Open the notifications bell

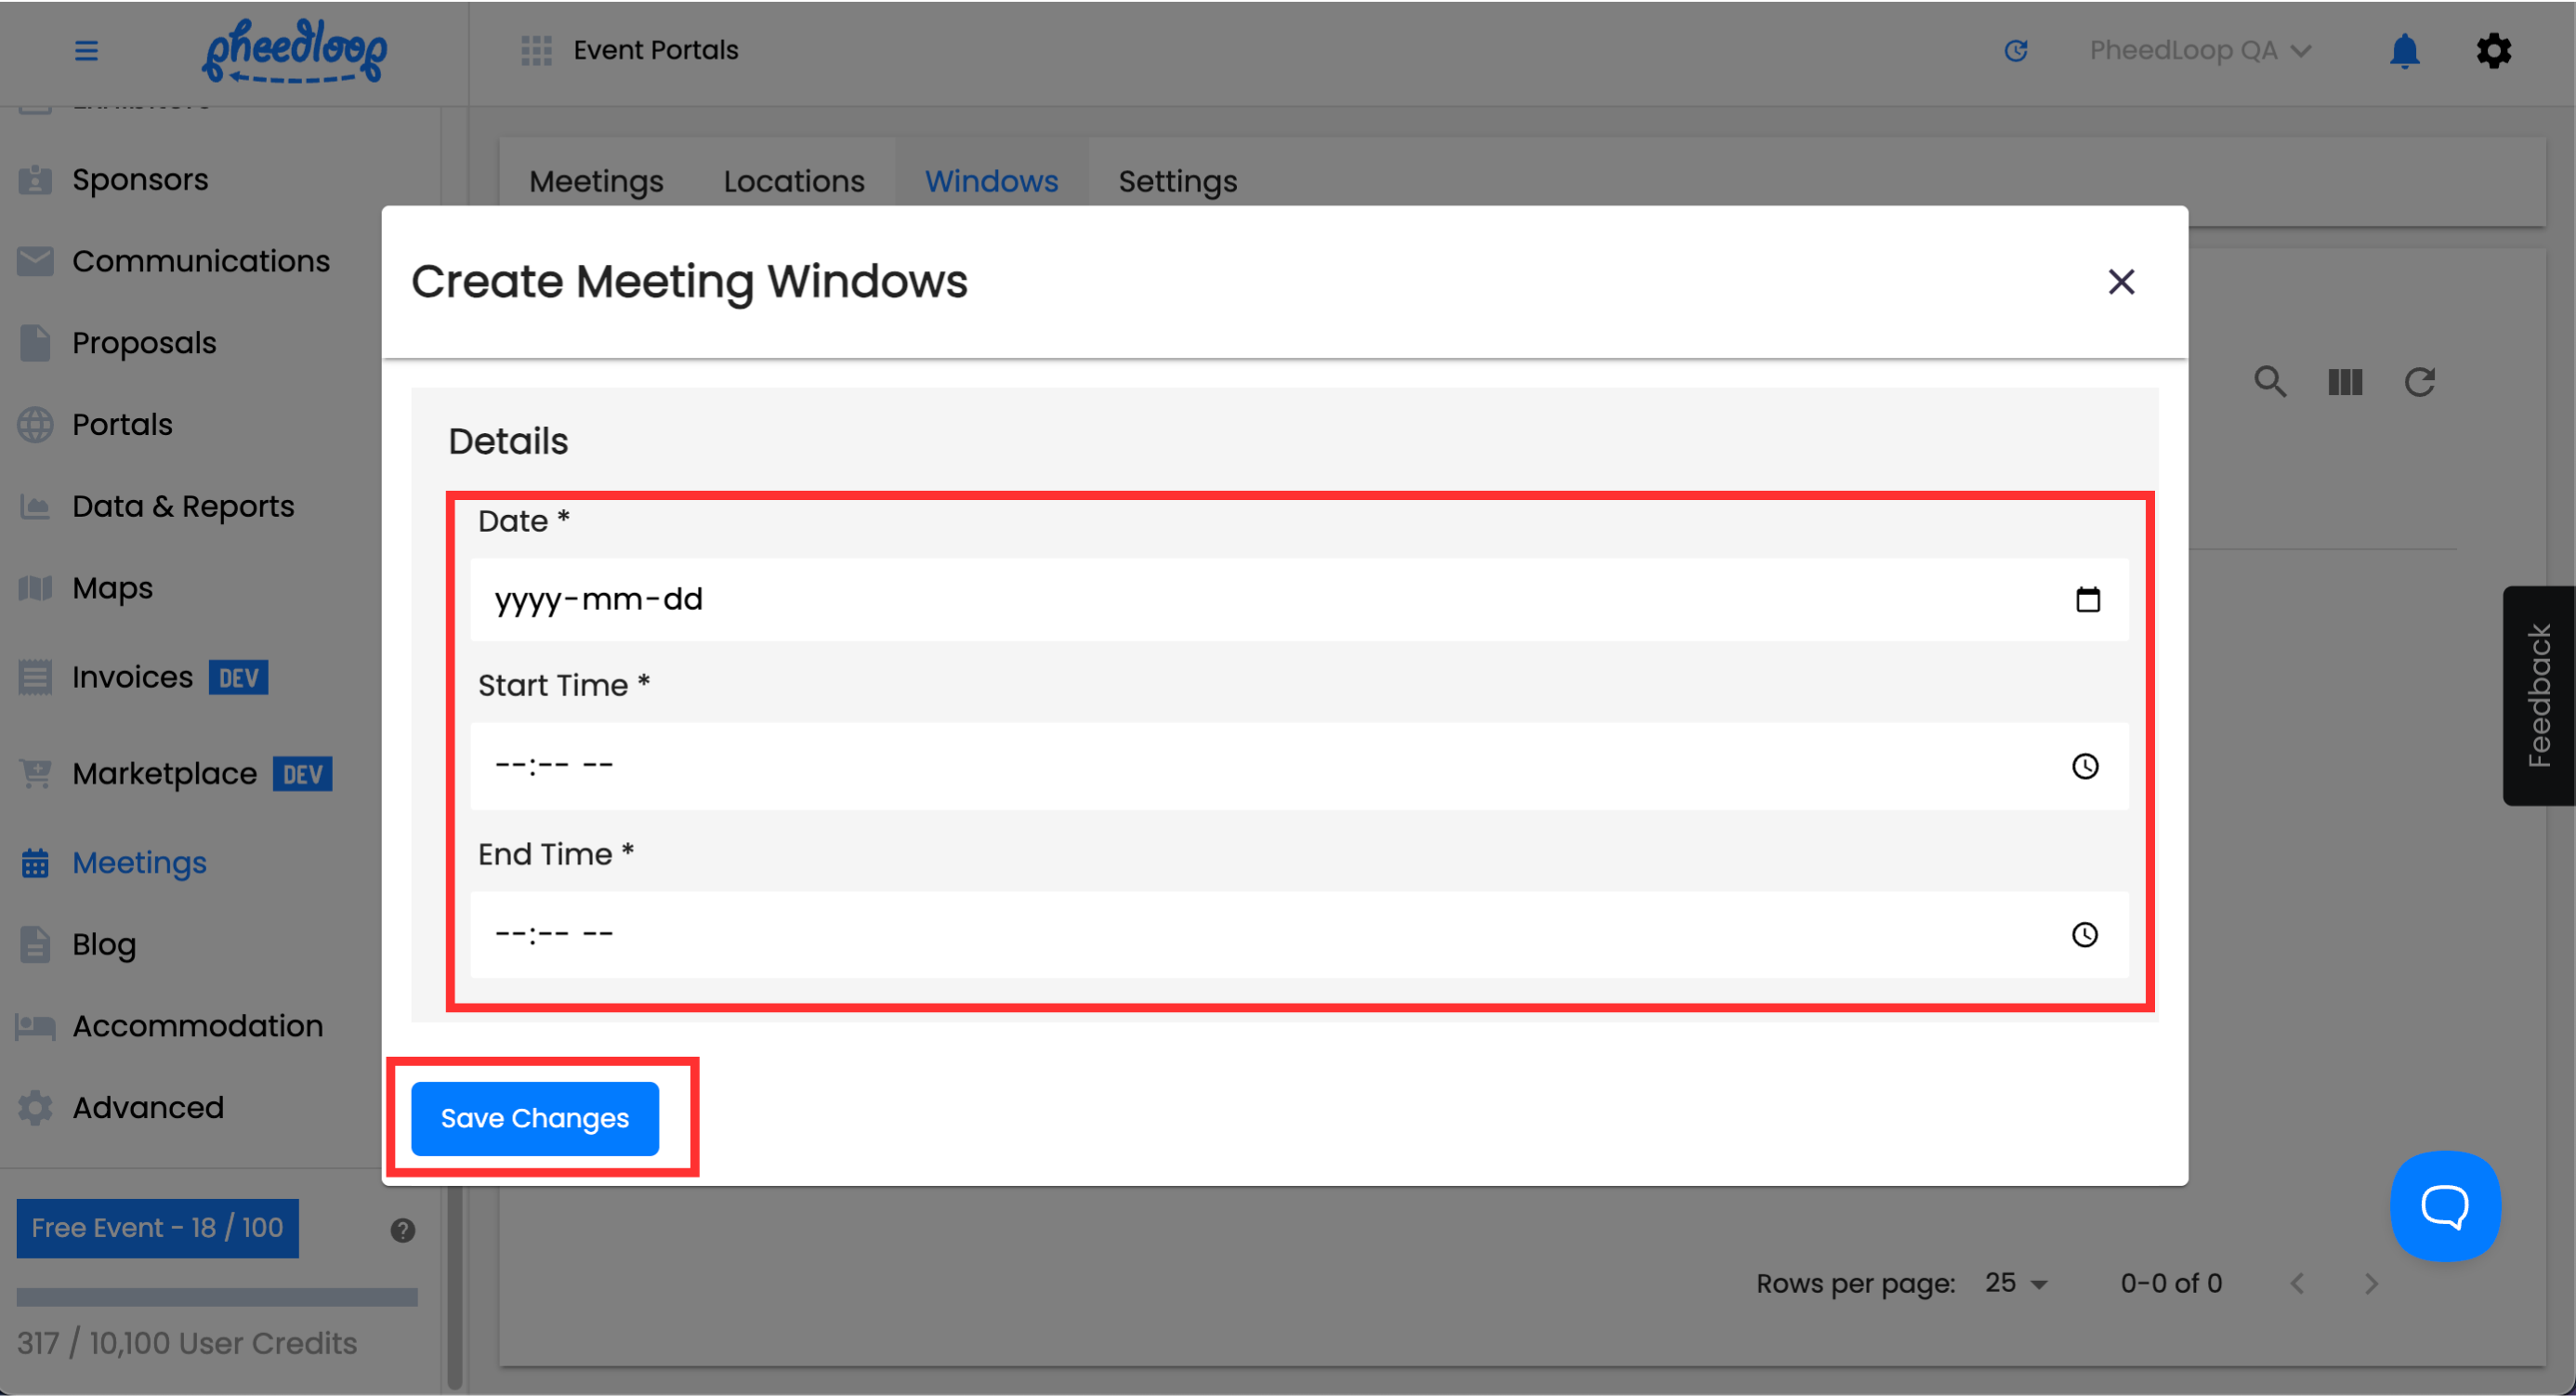pos(2403,50)
